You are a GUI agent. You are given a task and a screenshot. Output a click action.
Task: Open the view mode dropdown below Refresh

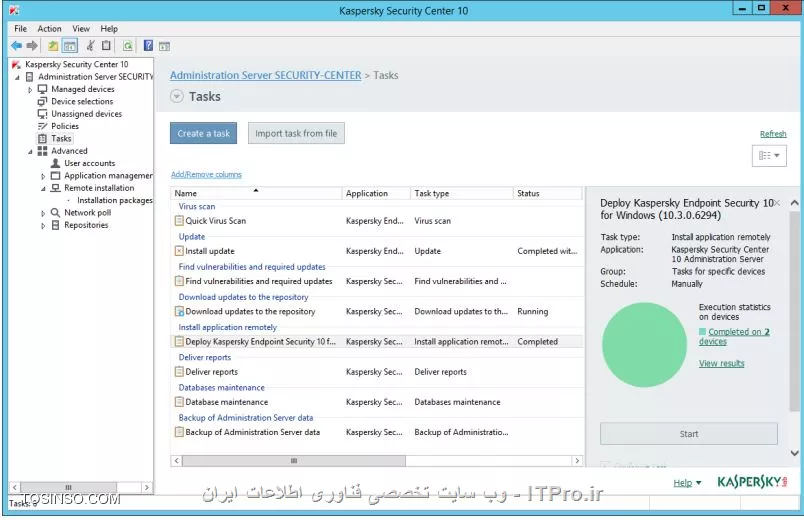point(769,155)
